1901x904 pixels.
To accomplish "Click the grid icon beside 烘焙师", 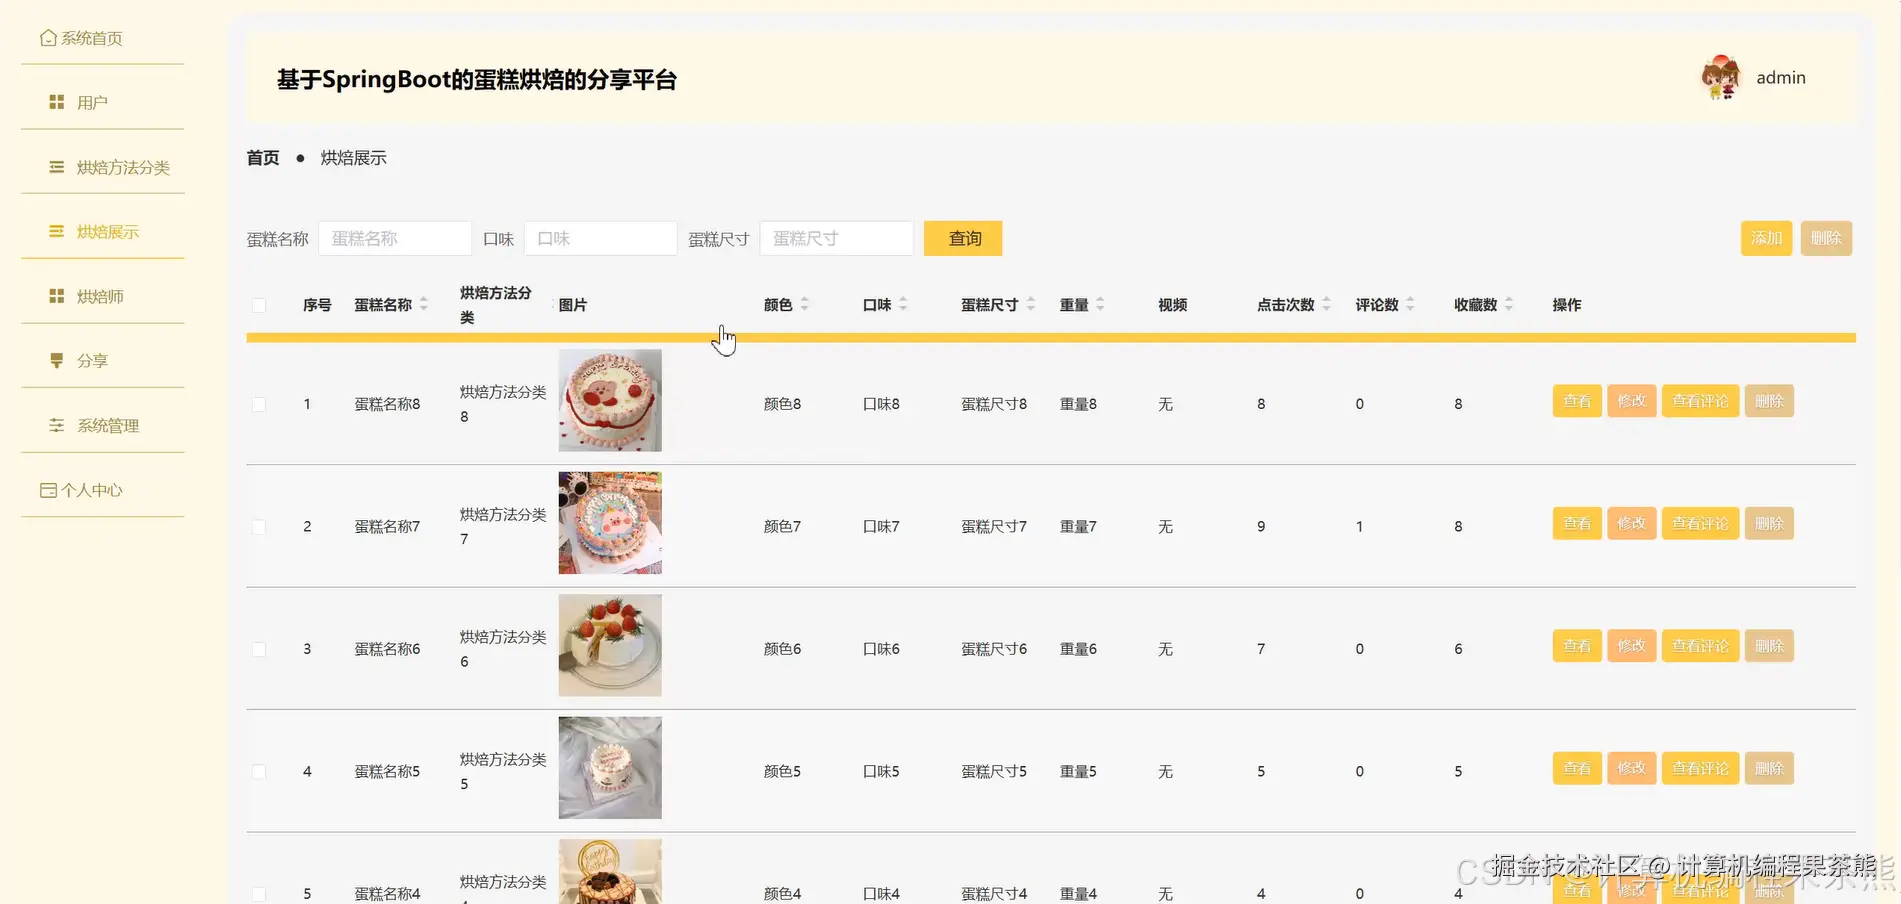I will point(57,296).
